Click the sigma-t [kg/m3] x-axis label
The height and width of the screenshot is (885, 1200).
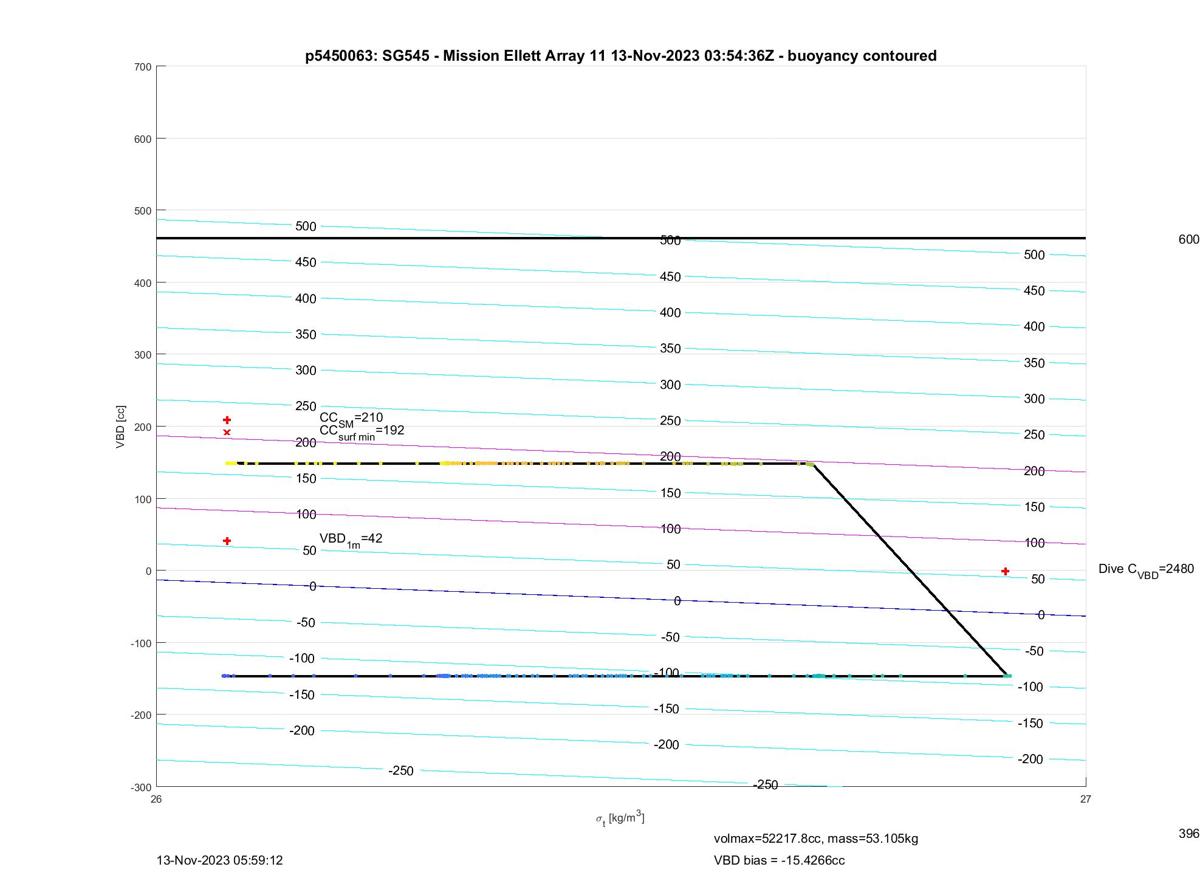tap(620, 818)
